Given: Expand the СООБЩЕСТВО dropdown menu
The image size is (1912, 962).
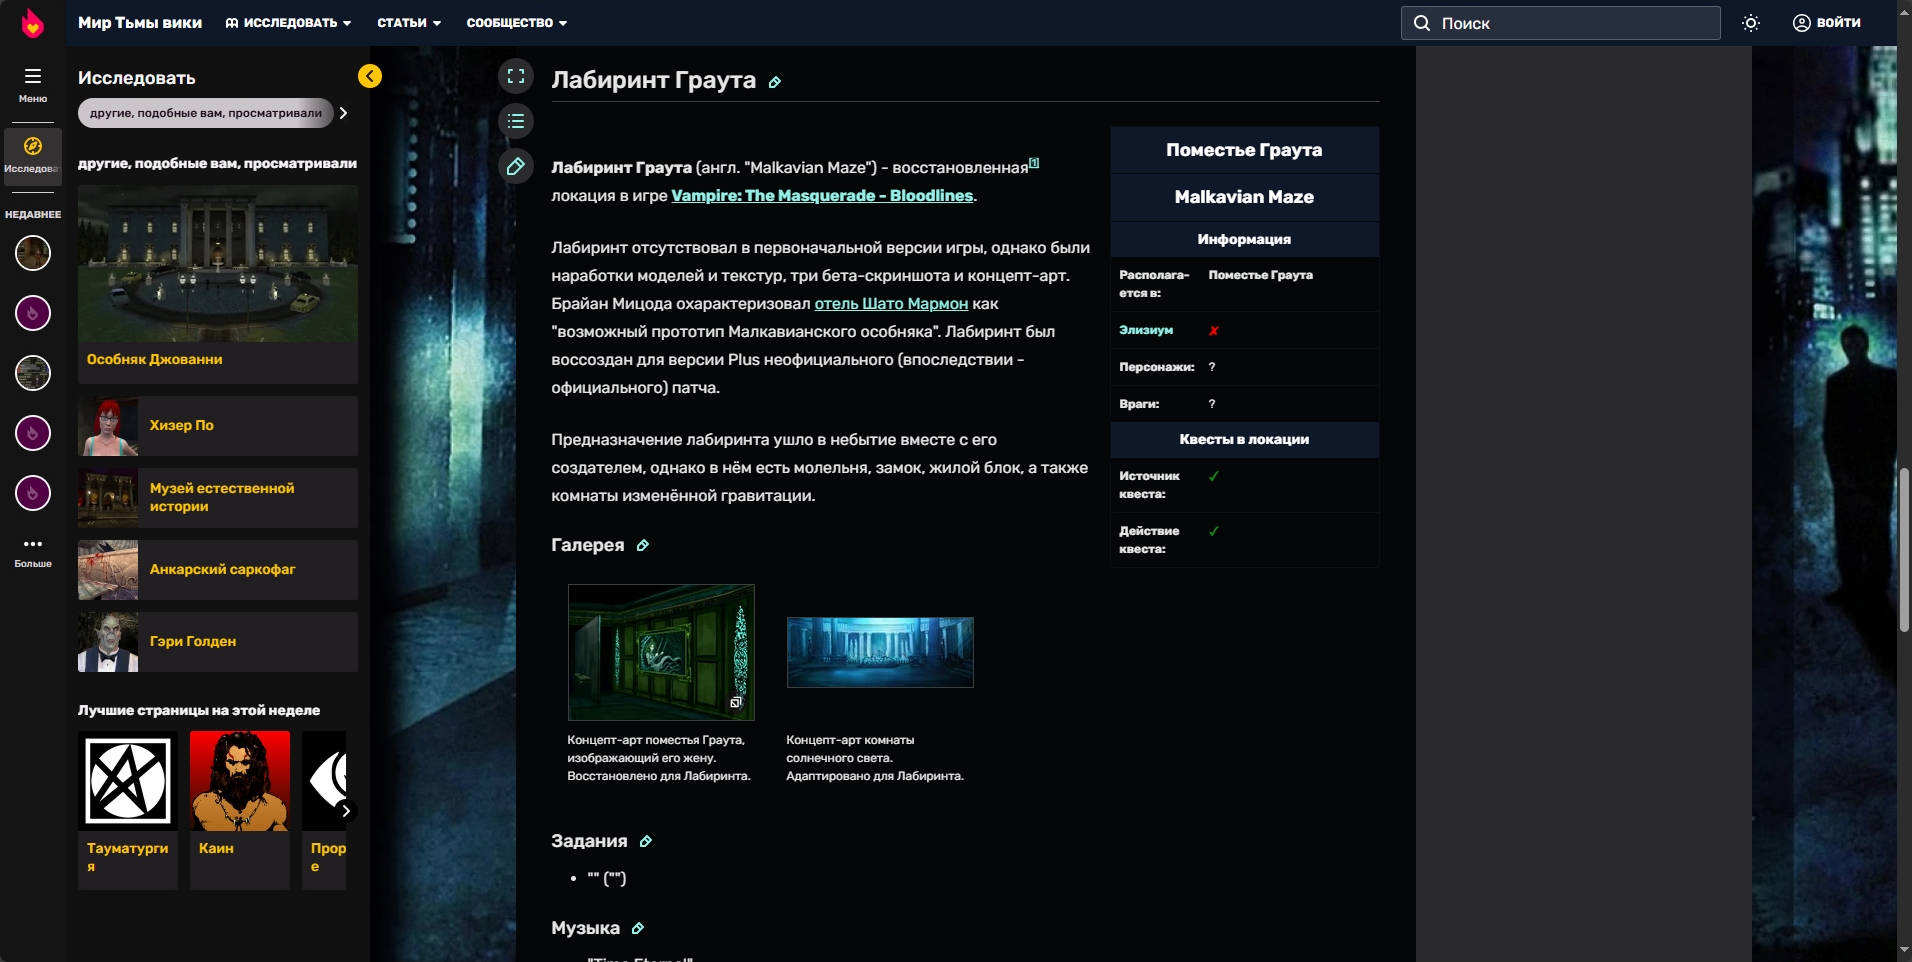Looking at the screenshot, I should tap(517, 23).
